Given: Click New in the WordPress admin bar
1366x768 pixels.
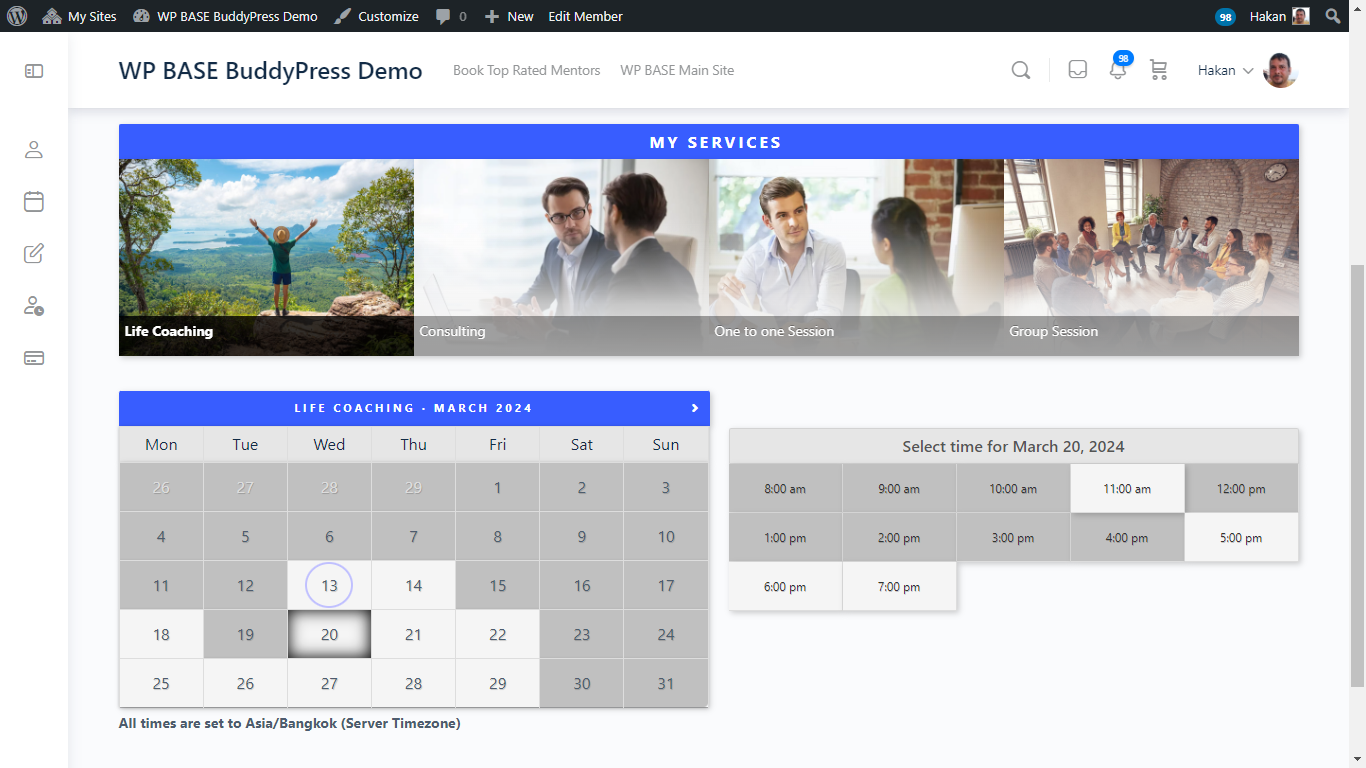Looking at the screenshot, I should [x=509, y=15].
